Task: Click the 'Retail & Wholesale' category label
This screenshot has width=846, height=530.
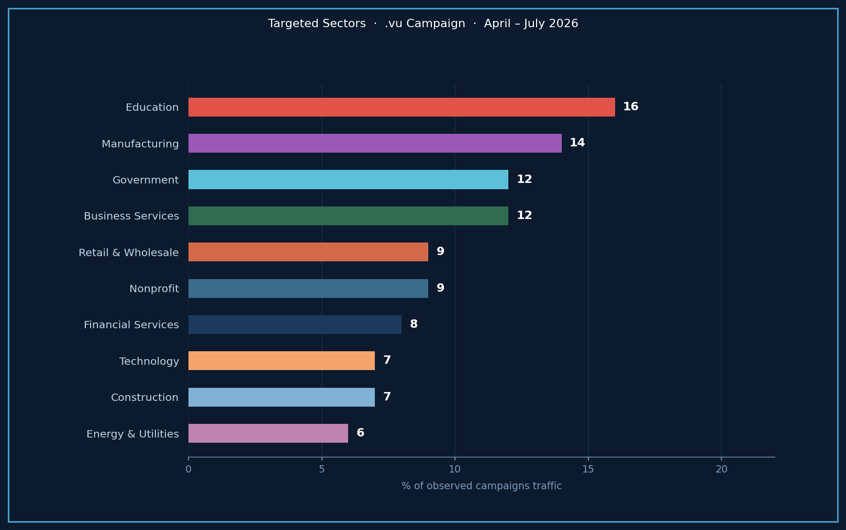Action: tap(128, 253)
